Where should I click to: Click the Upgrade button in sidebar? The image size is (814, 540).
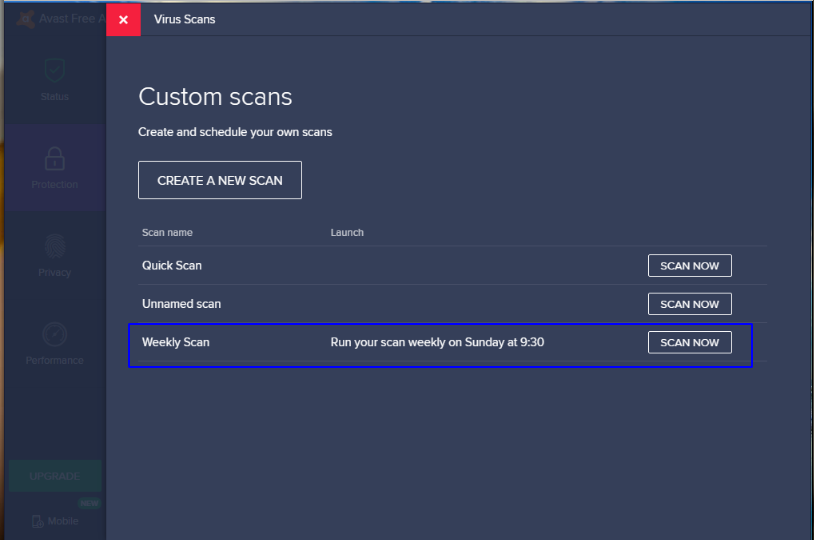(x=55, y=476)
